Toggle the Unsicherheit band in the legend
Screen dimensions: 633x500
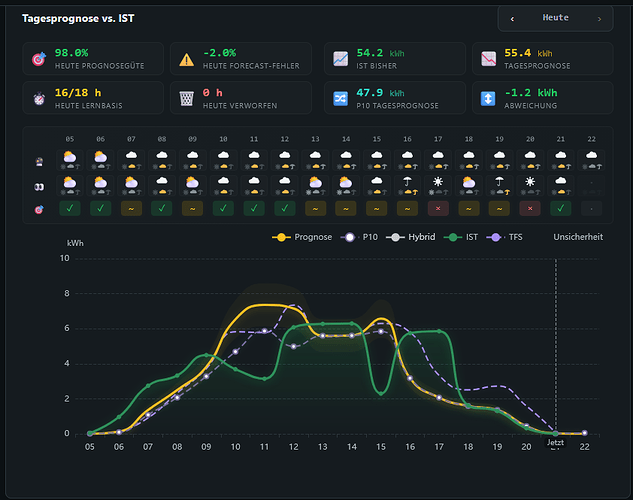point(578,237)
